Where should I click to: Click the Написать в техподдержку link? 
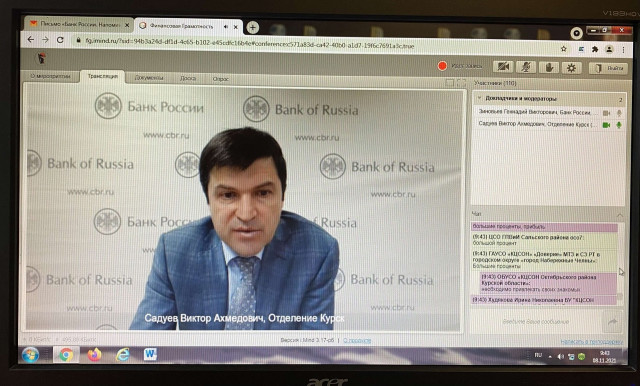(591, 342)
